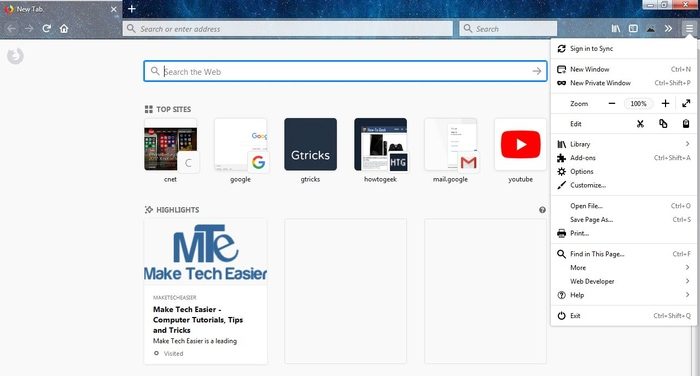
Task: Click the back navigation arrow
Action: pyautogui.click(x=12, y=29)
